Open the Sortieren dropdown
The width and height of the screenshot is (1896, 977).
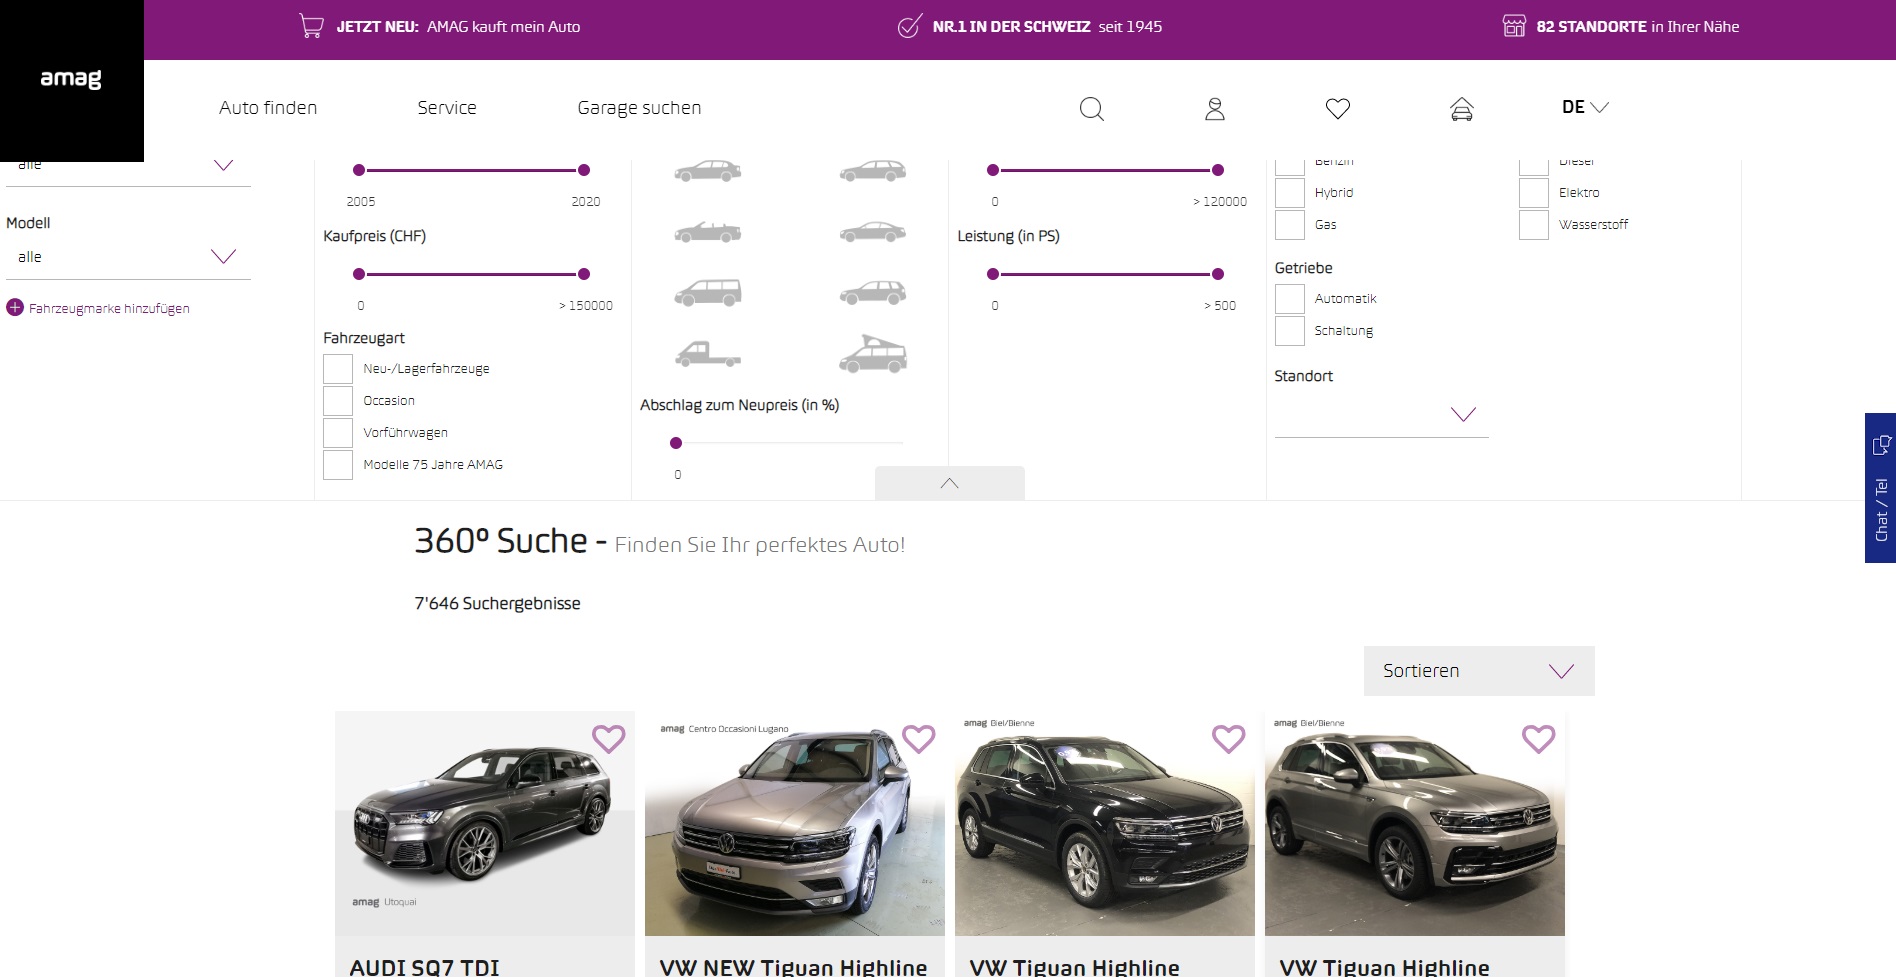coord(1479,671)
